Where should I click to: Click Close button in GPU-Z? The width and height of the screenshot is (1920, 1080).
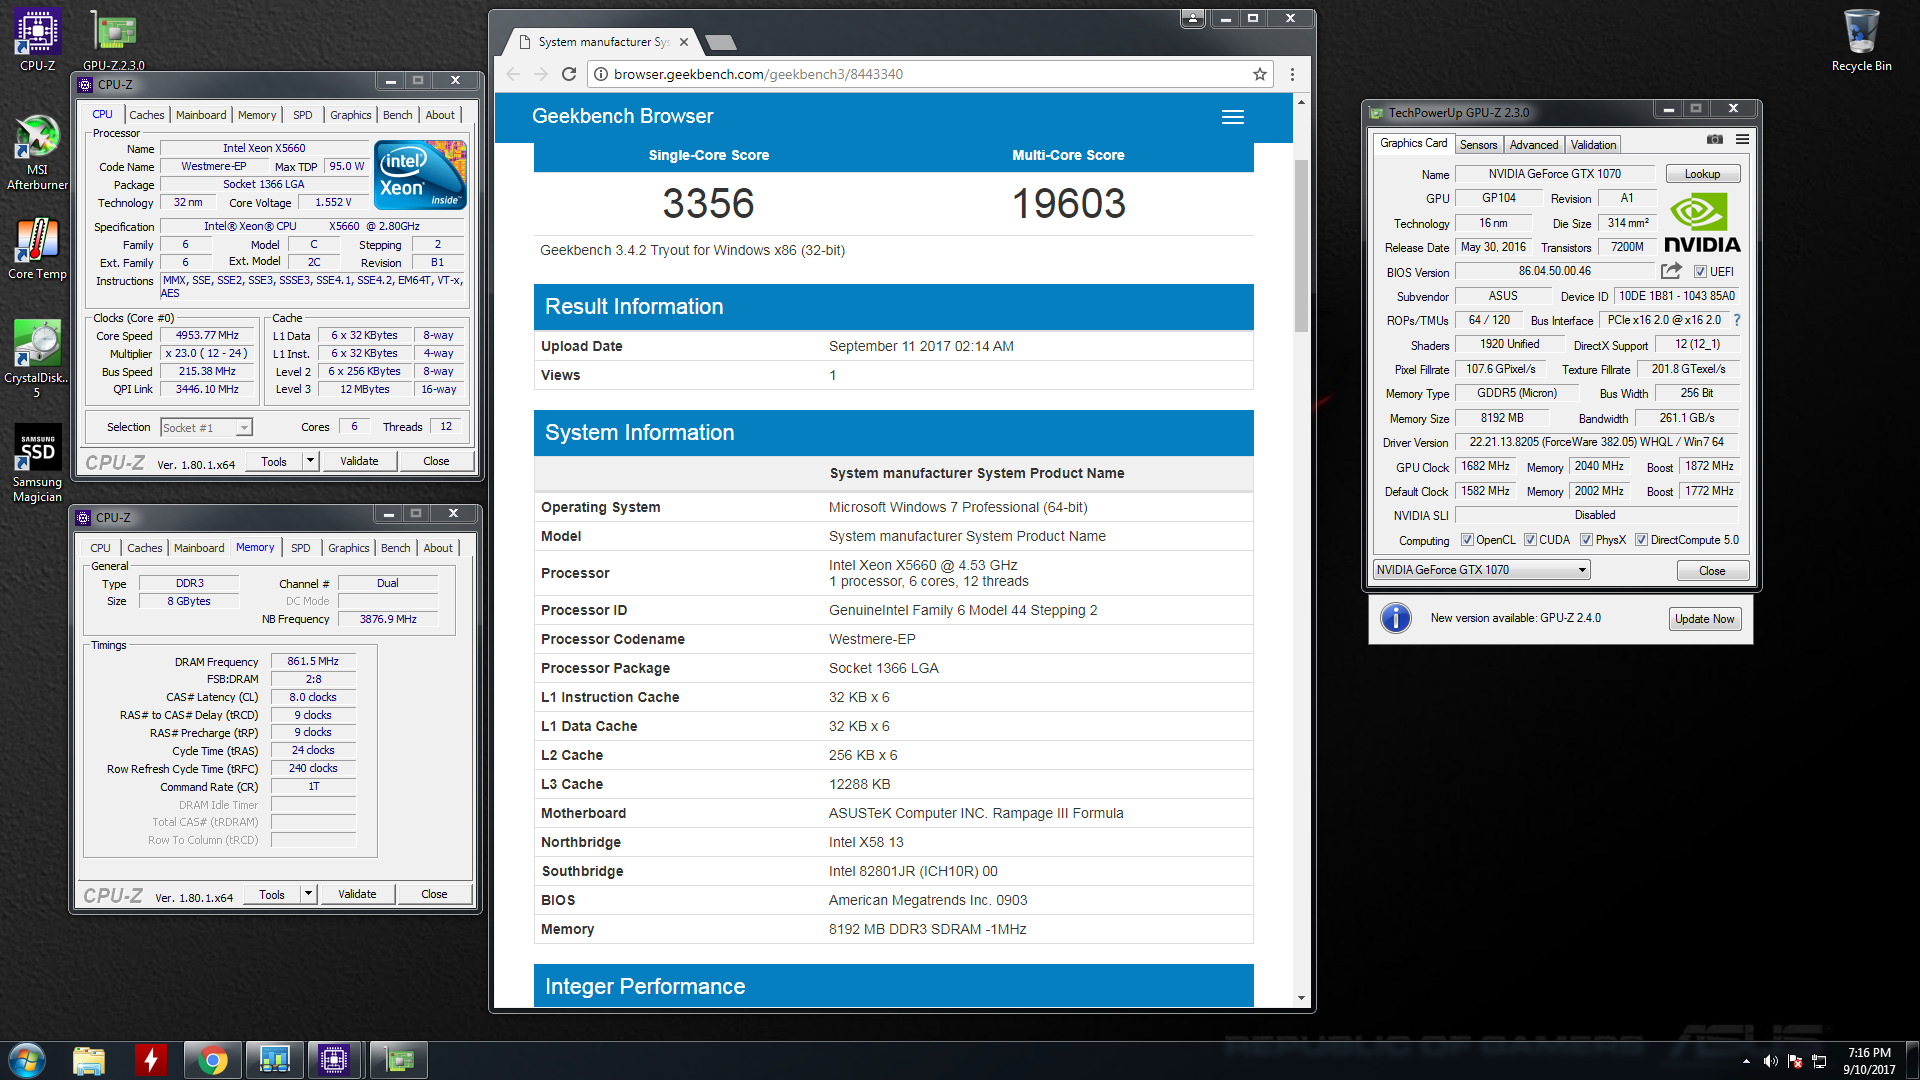click(1712, 571)
